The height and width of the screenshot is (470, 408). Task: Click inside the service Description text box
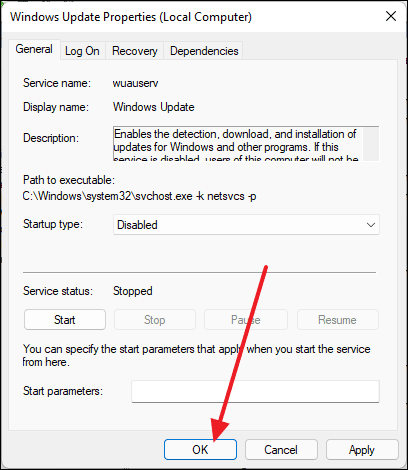coord(238,144)
